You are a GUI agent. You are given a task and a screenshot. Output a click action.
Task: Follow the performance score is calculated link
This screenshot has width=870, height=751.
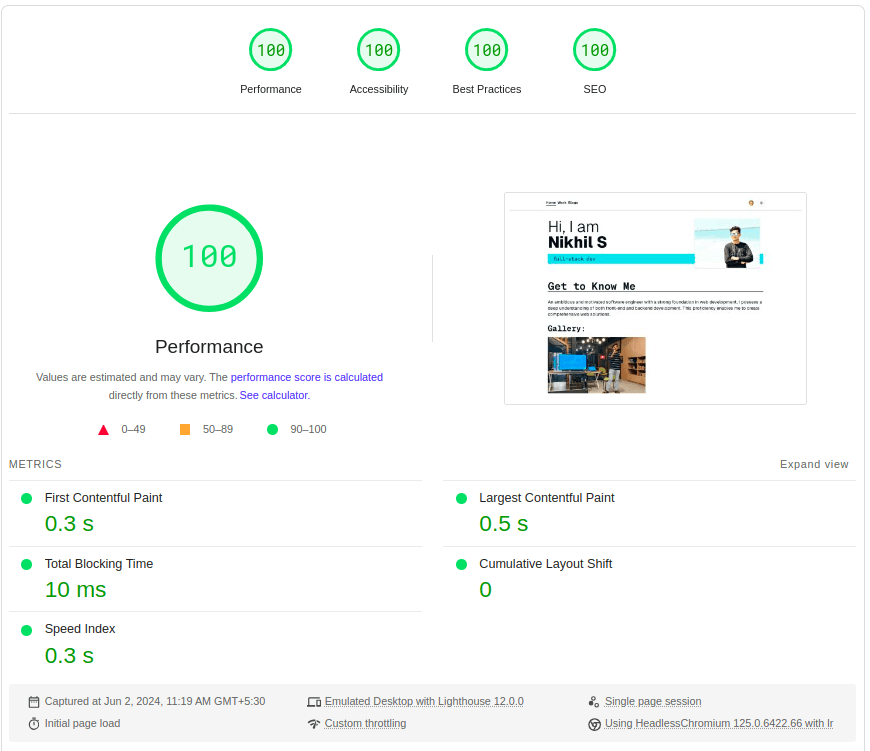click(x=307, y=377)
